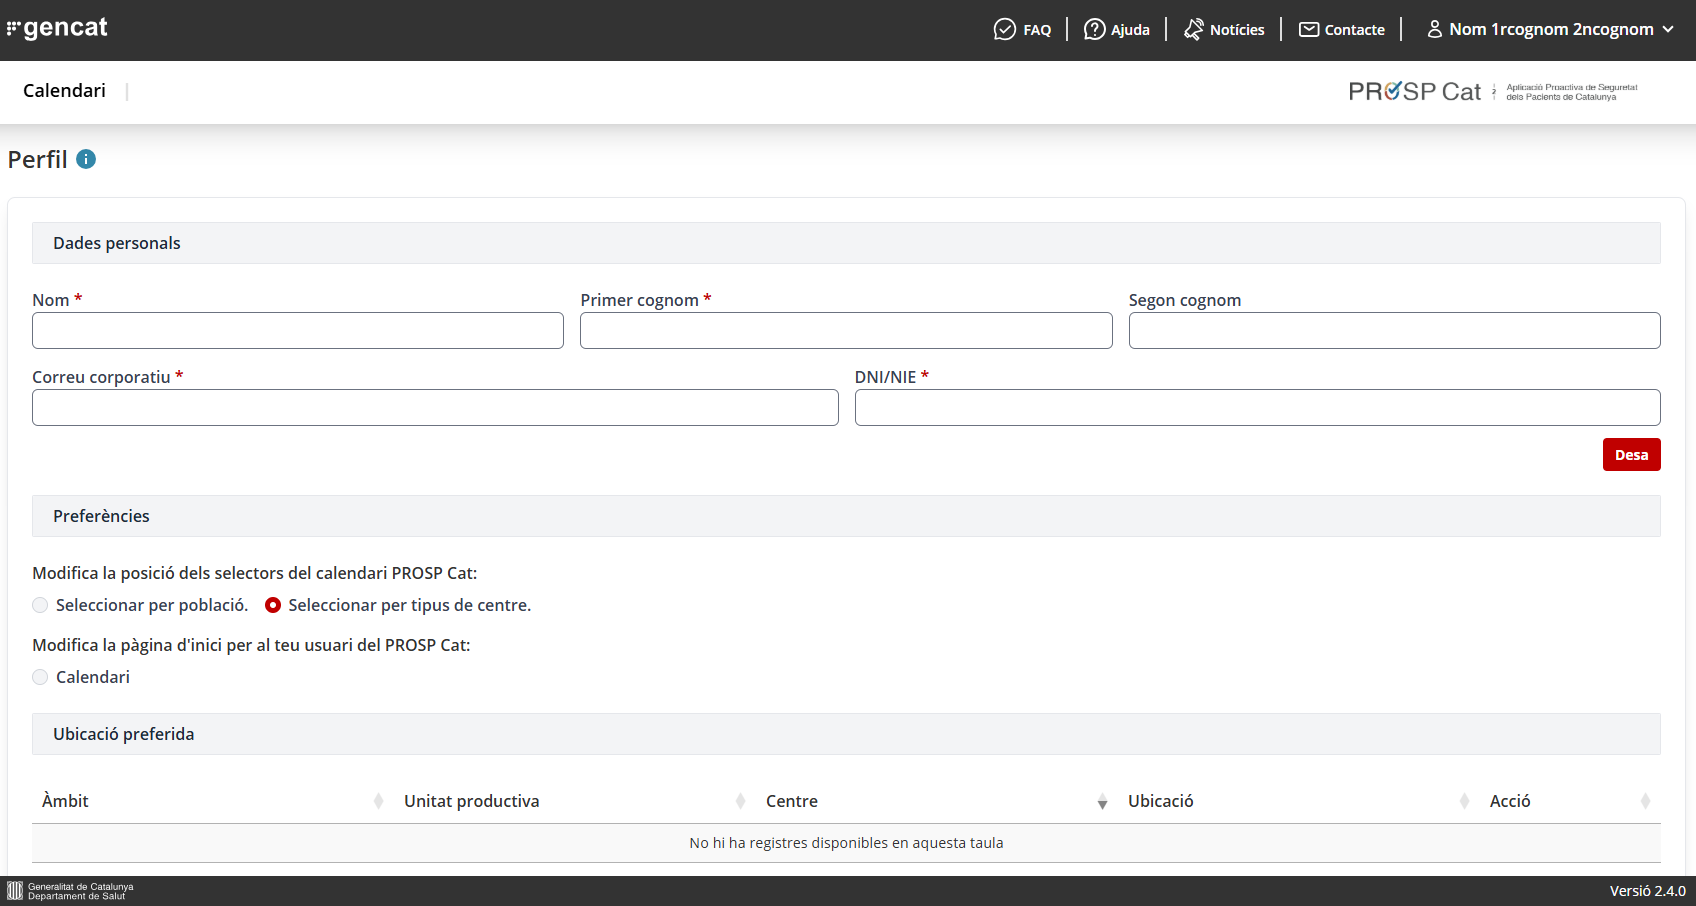Screen dimensions: 1696x906
Task: Click the Notícies megaphone icon
Action: 1194,29
